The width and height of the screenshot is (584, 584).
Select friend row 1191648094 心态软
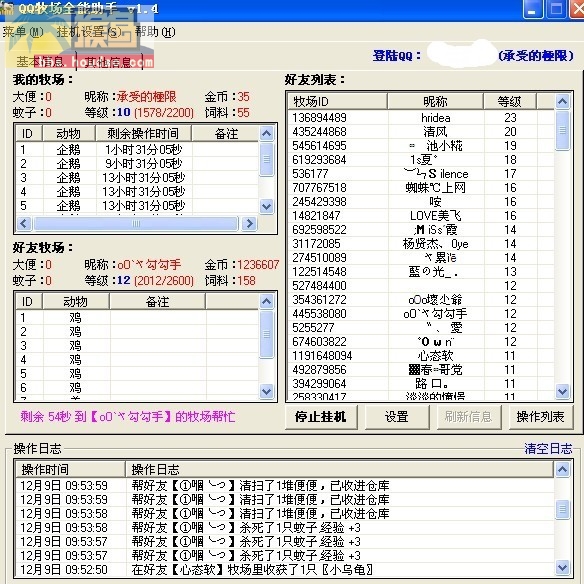coord(421,356)
